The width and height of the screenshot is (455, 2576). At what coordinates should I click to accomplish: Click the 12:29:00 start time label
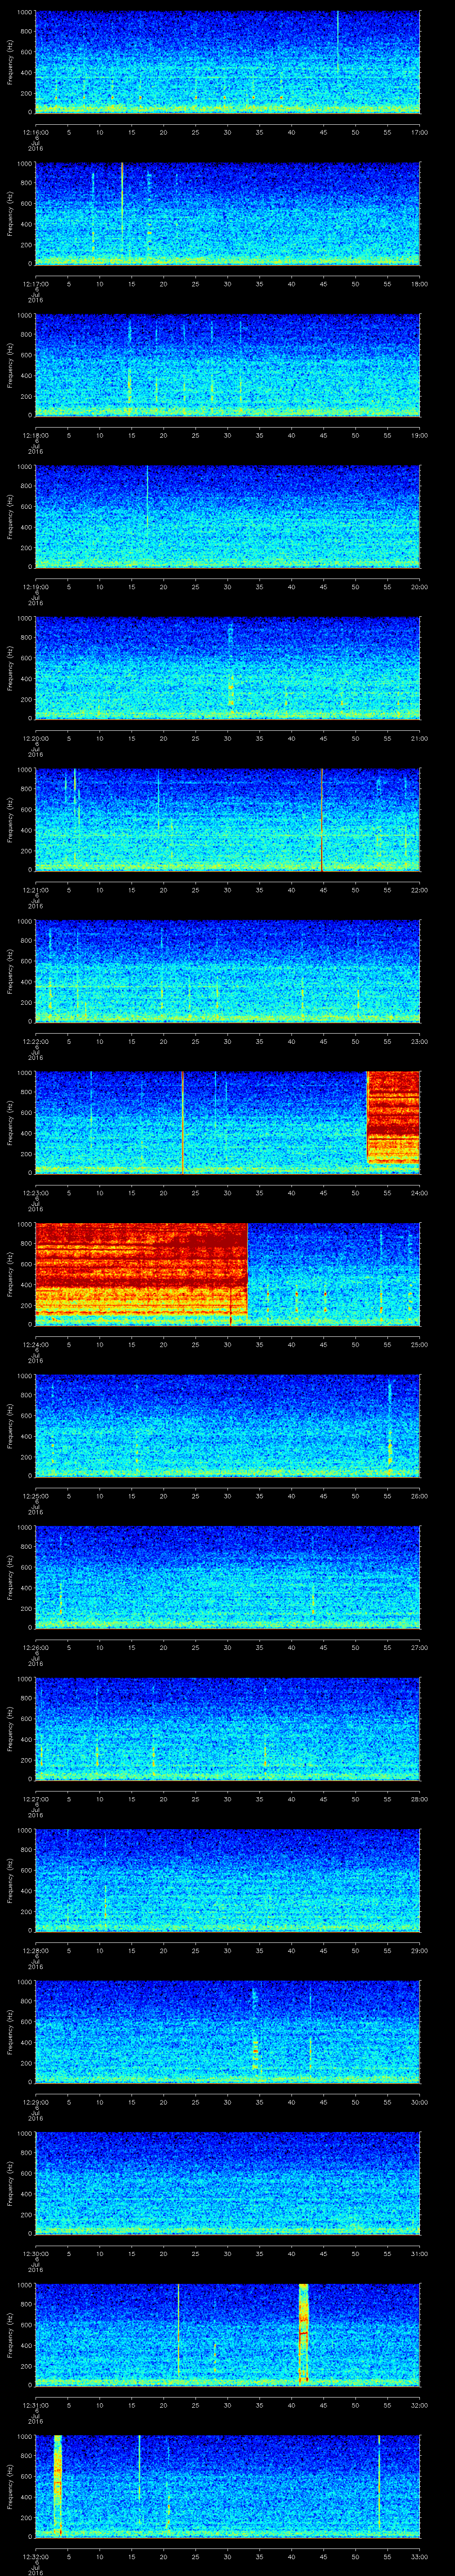click(x=36, y=2101)
